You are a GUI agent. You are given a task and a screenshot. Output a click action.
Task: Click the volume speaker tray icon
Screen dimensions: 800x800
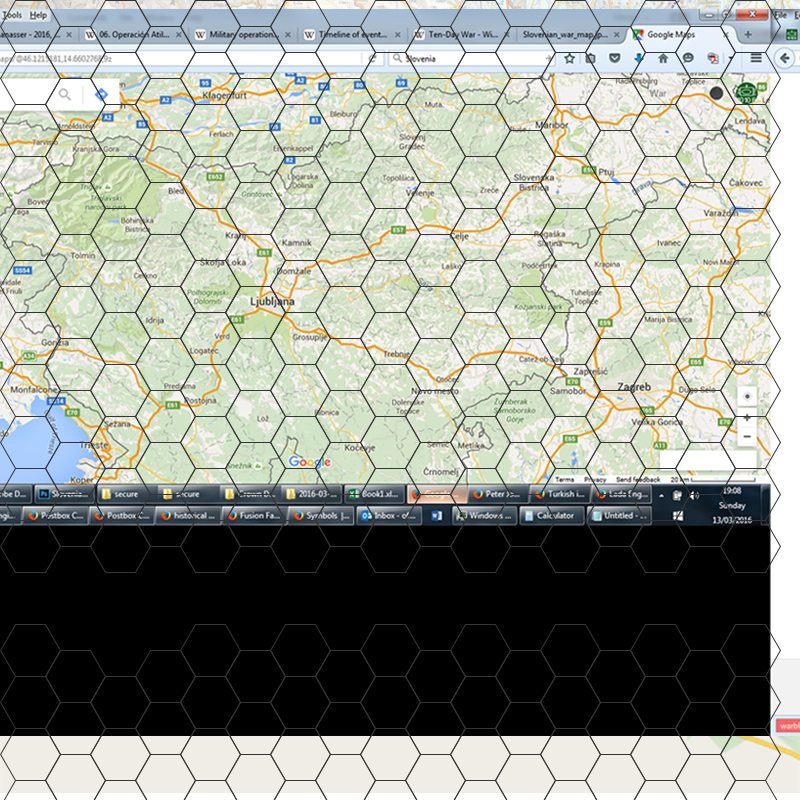click(694, 495)
